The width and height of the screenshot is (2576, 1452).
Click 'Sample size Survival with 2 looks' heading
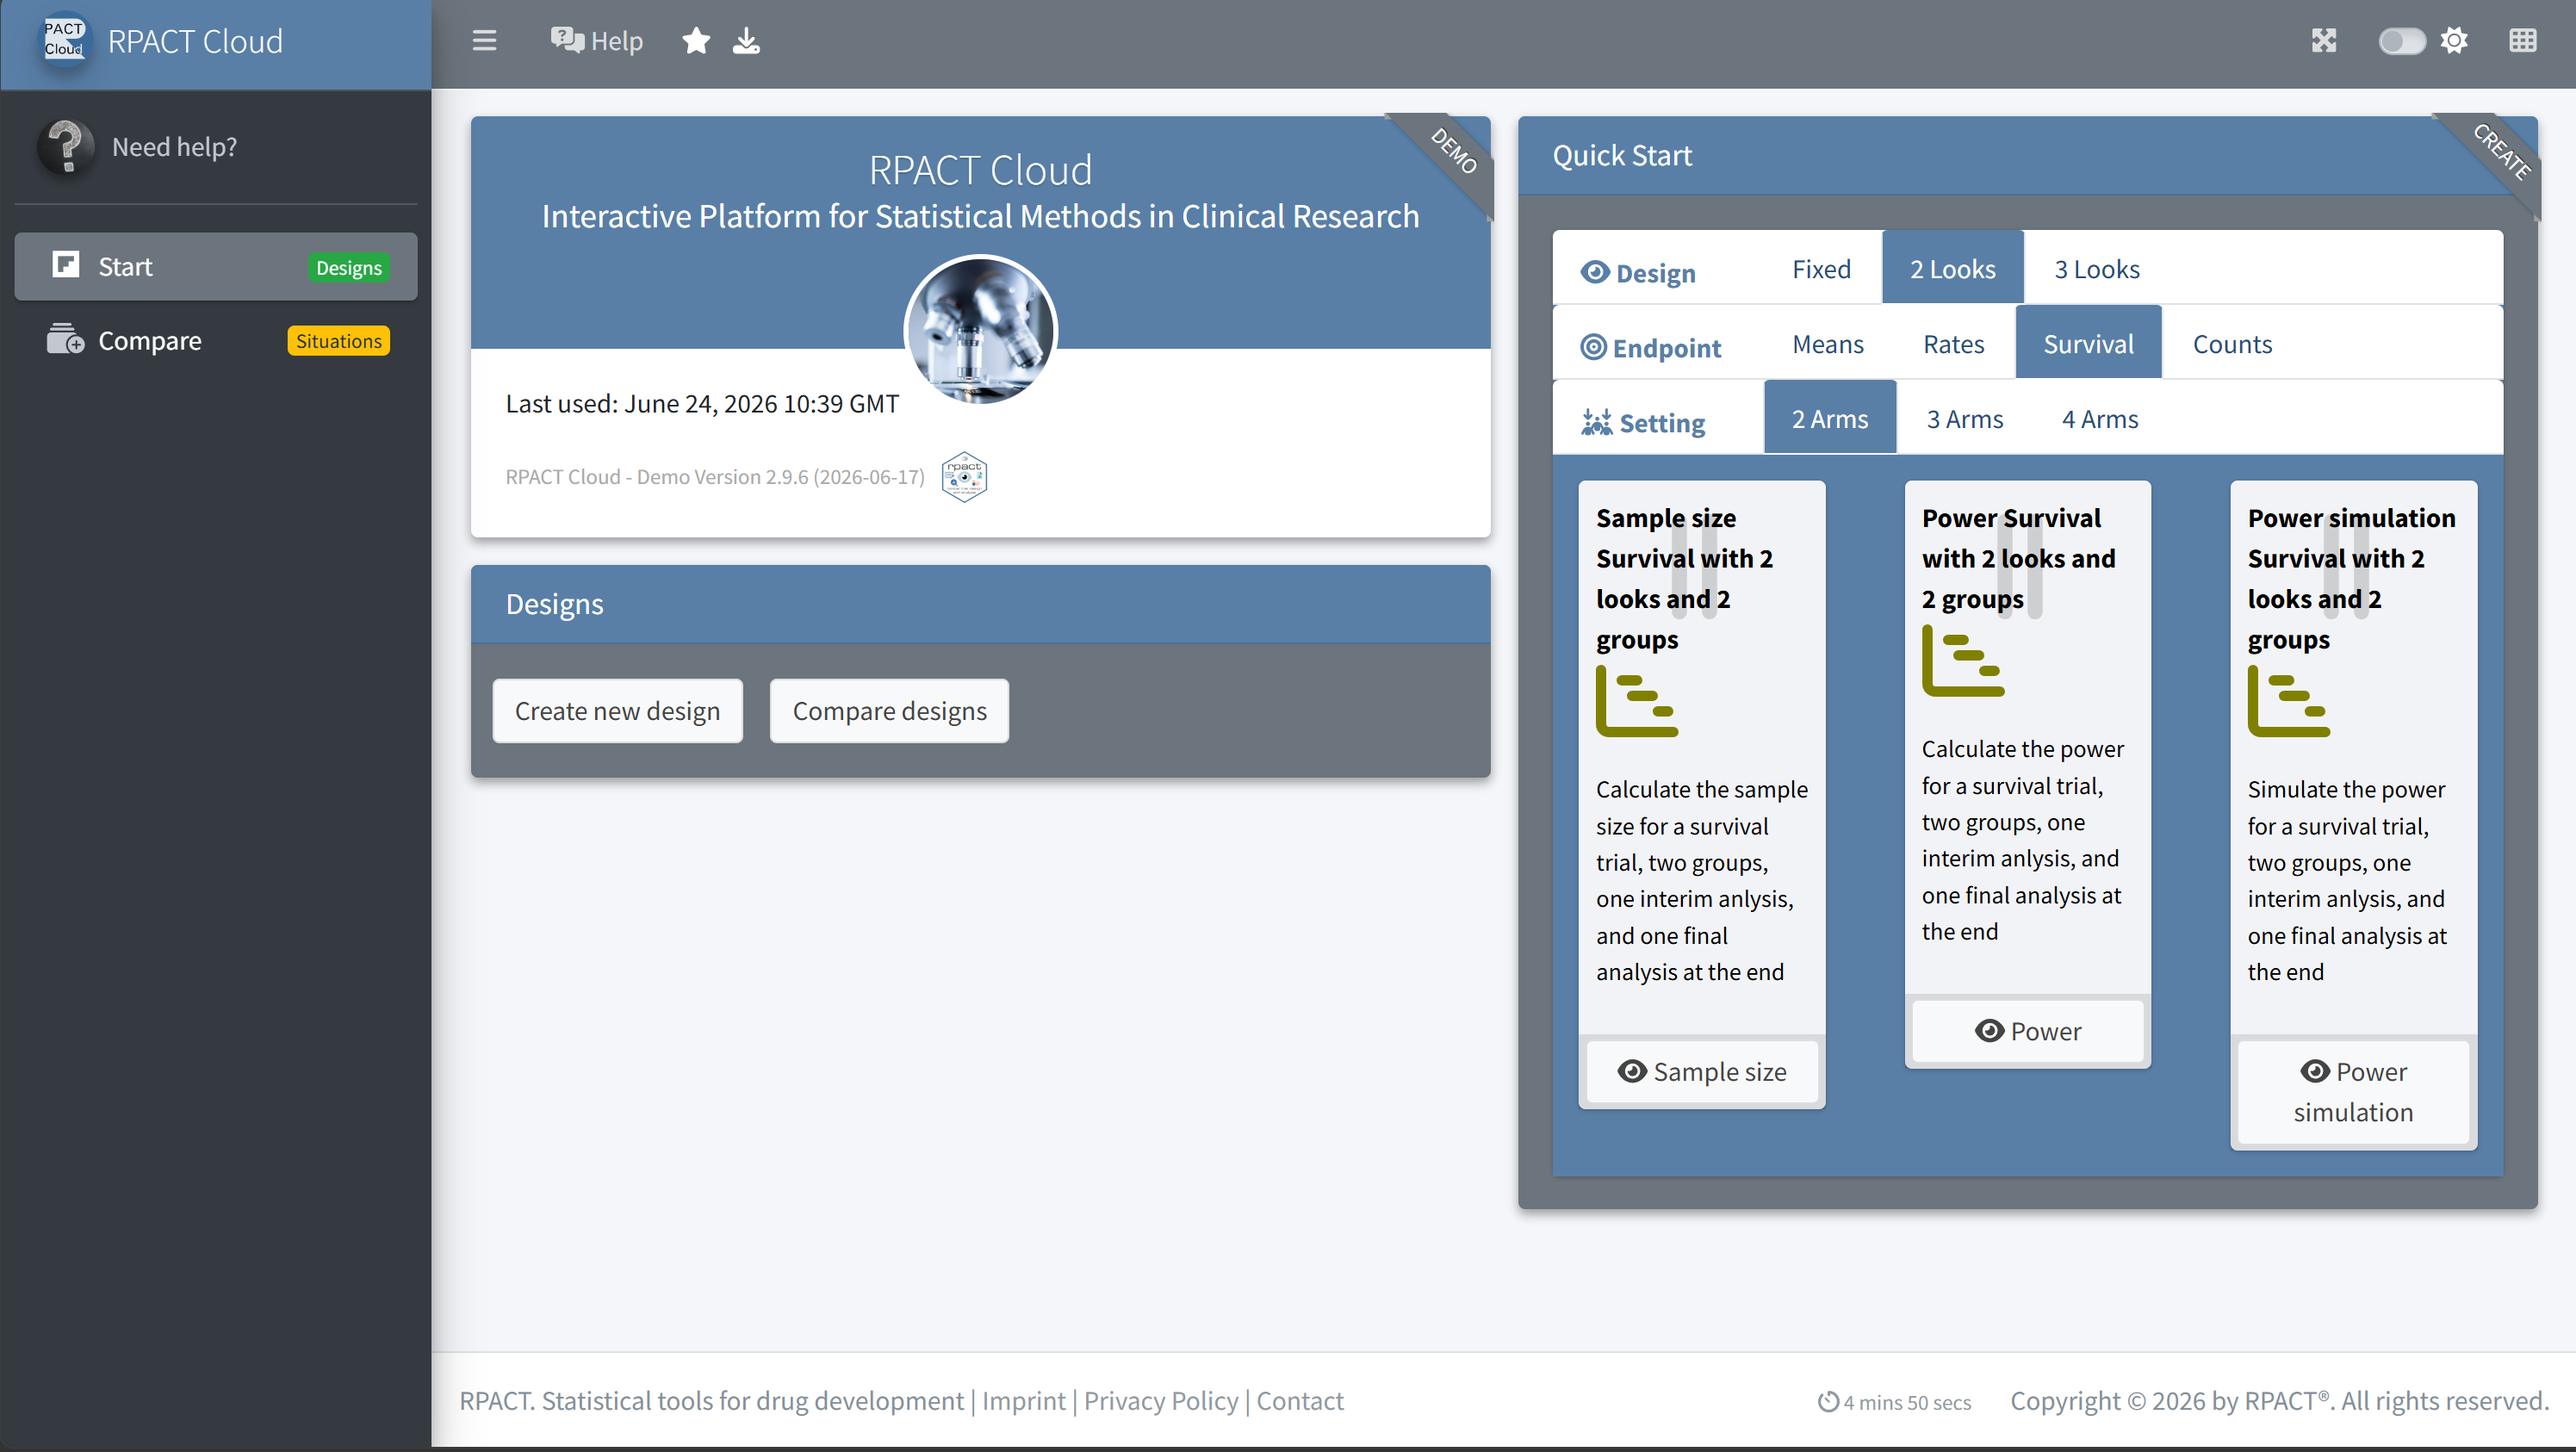1684,578
